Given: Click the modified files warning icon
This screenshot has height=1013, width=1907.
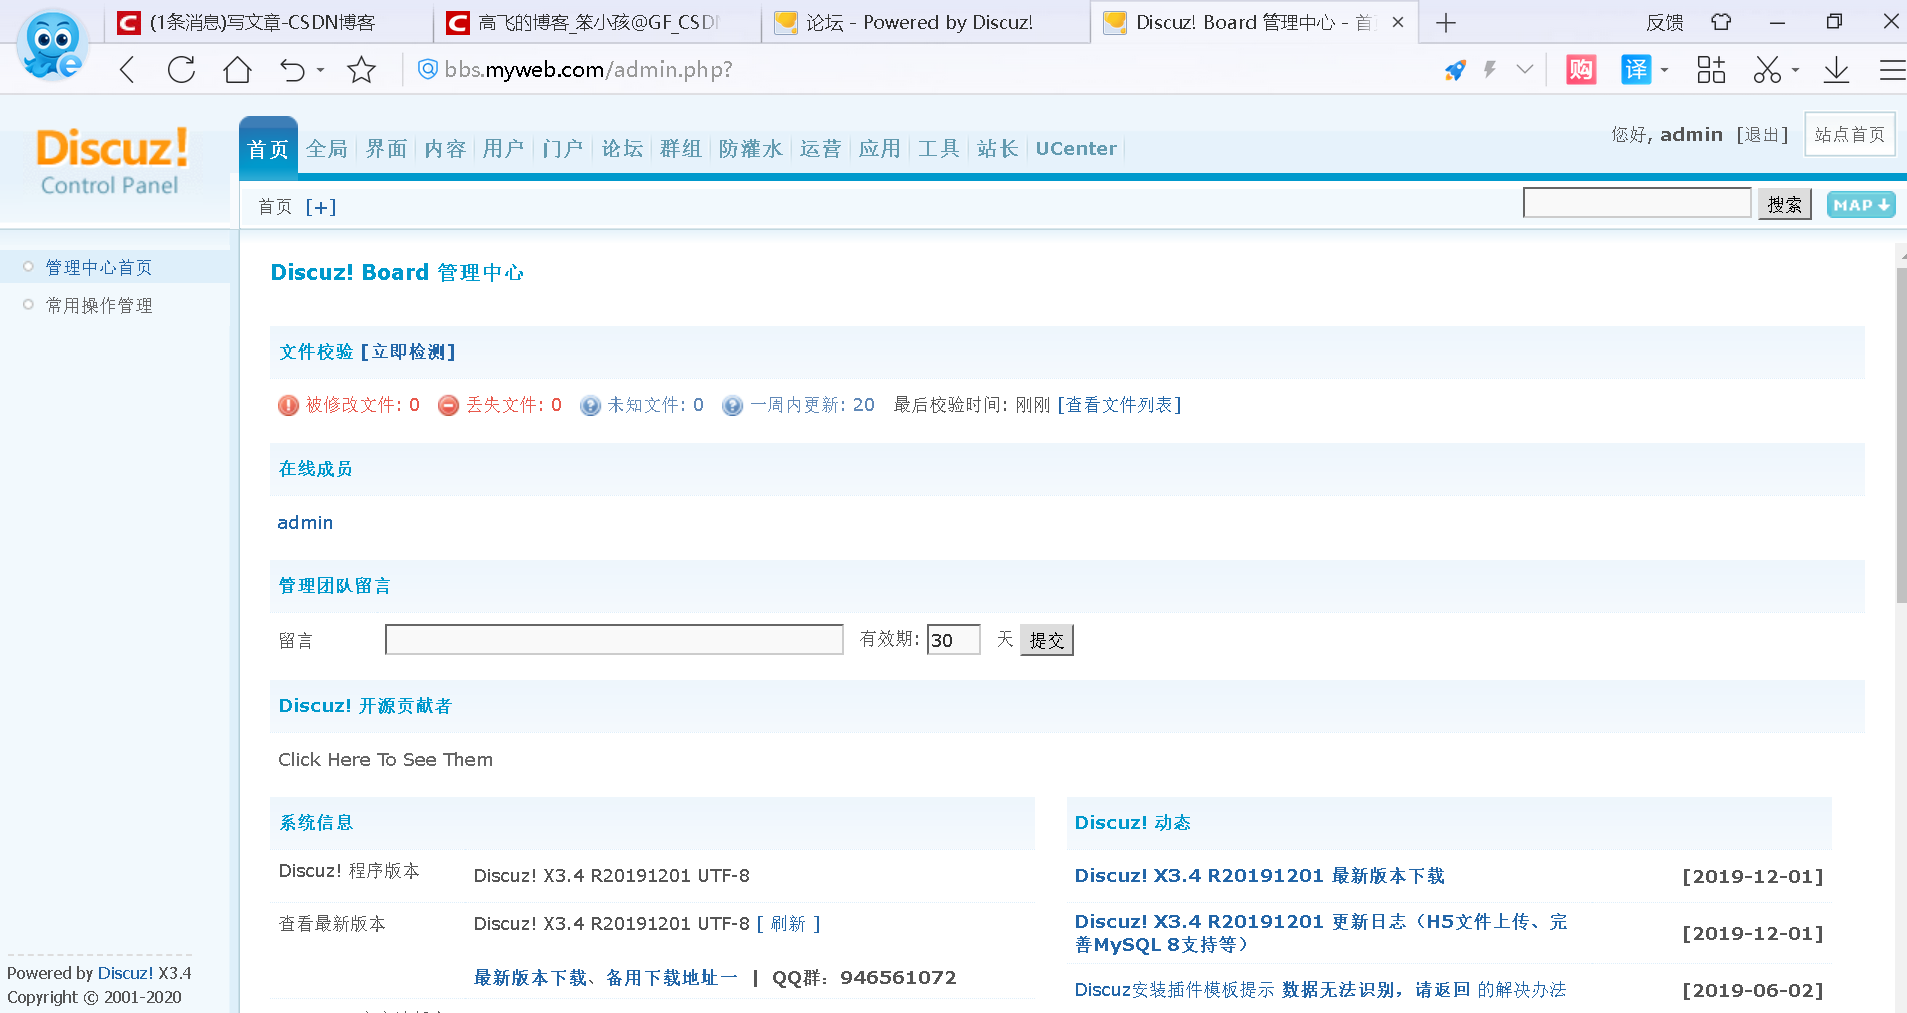Looking at the screenshot, I should pyautogui.click(x=288, y=405).
